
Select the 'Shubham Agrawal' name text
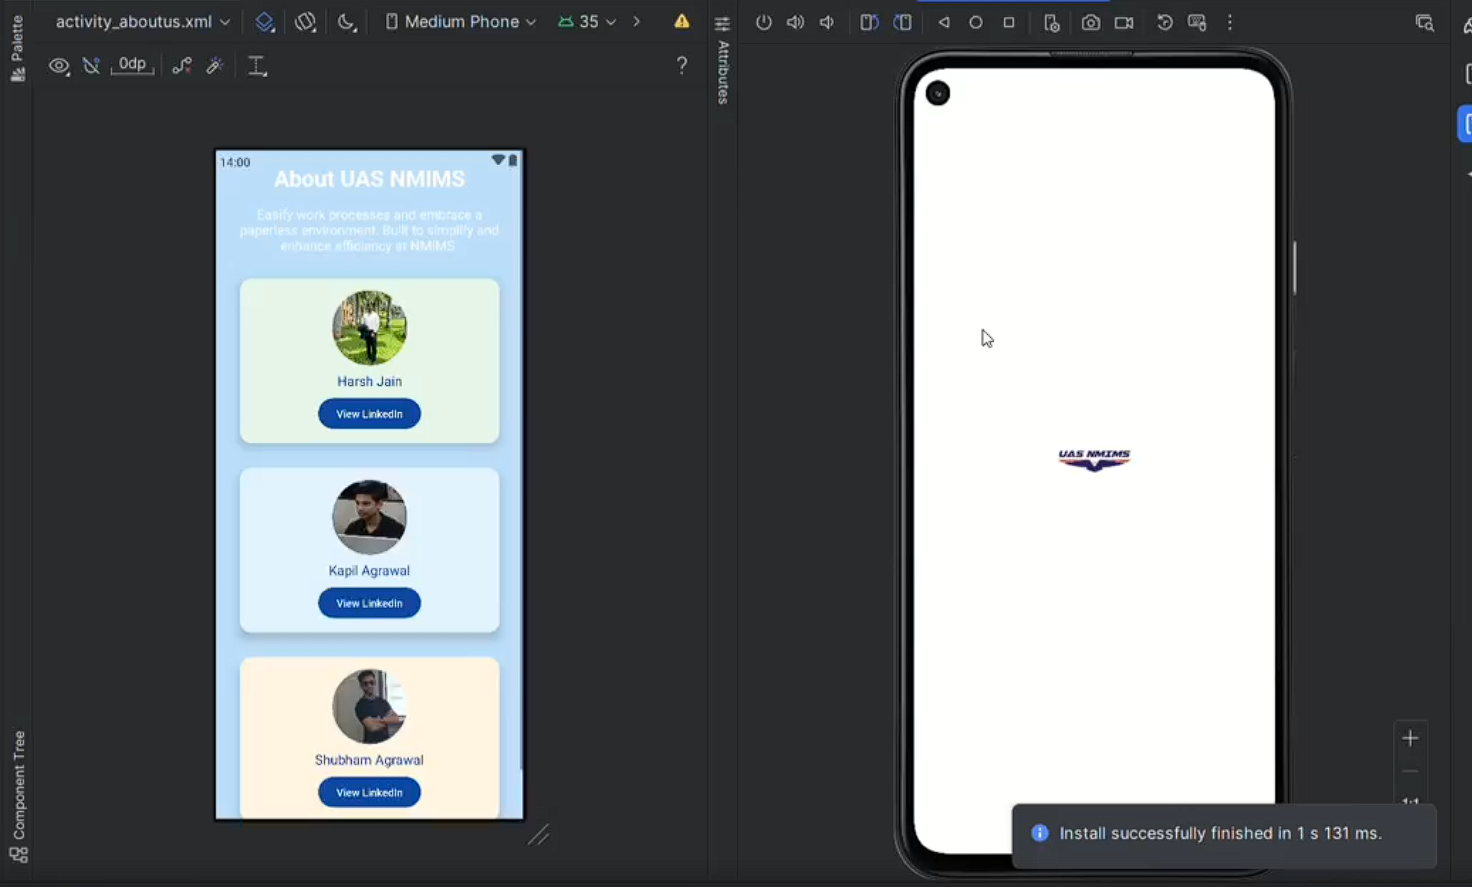(369, 760)
